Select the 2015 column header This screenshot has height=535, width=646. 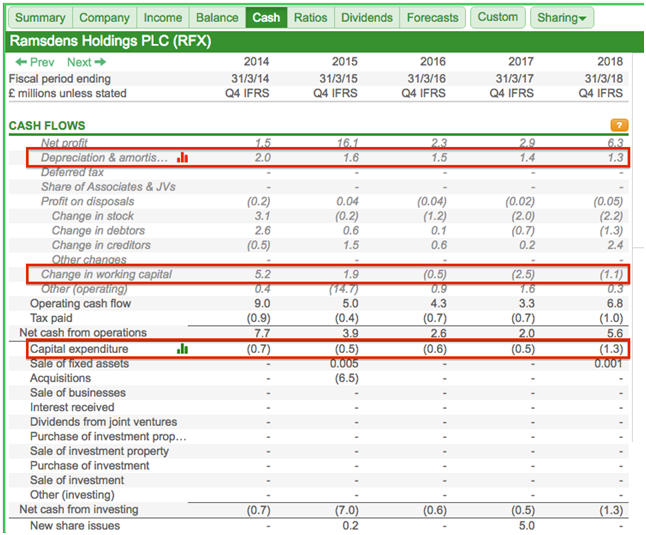point(344,61)
